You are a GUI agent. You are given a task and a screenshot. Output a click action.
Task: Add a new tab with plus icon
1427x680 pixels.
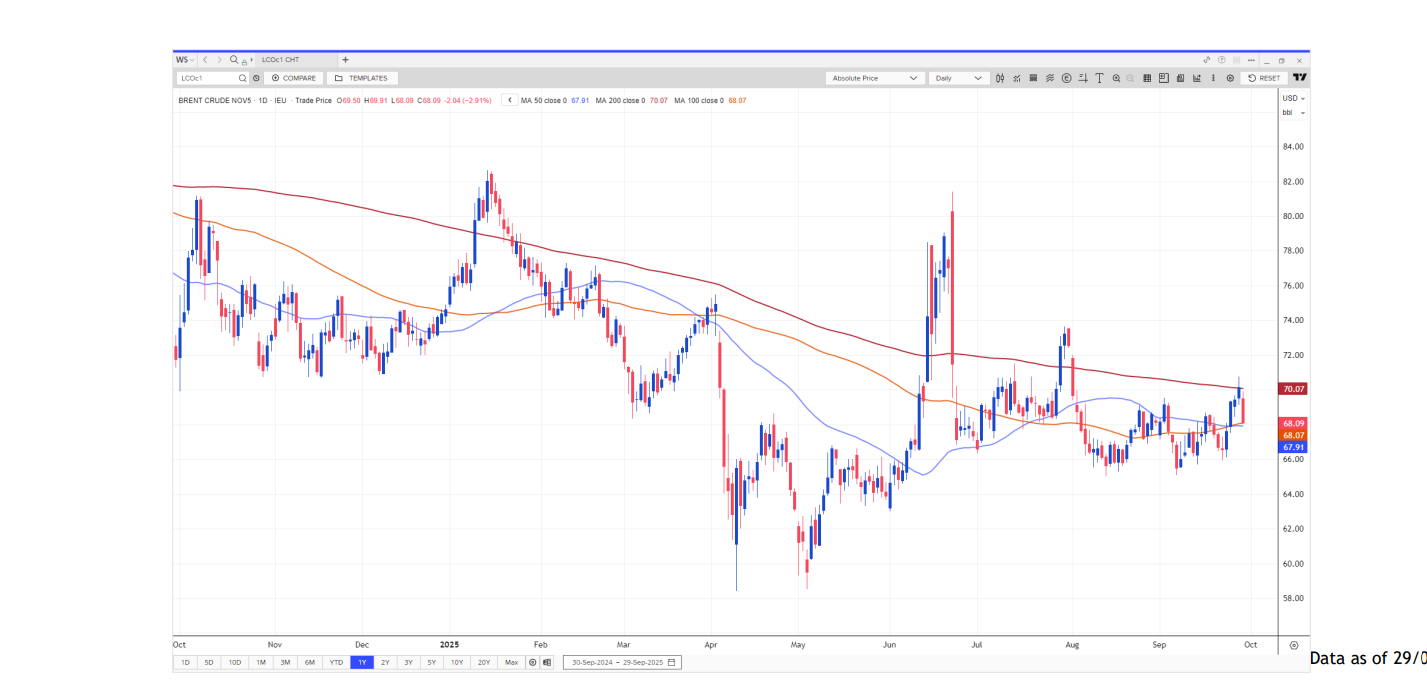pos(345,60)
